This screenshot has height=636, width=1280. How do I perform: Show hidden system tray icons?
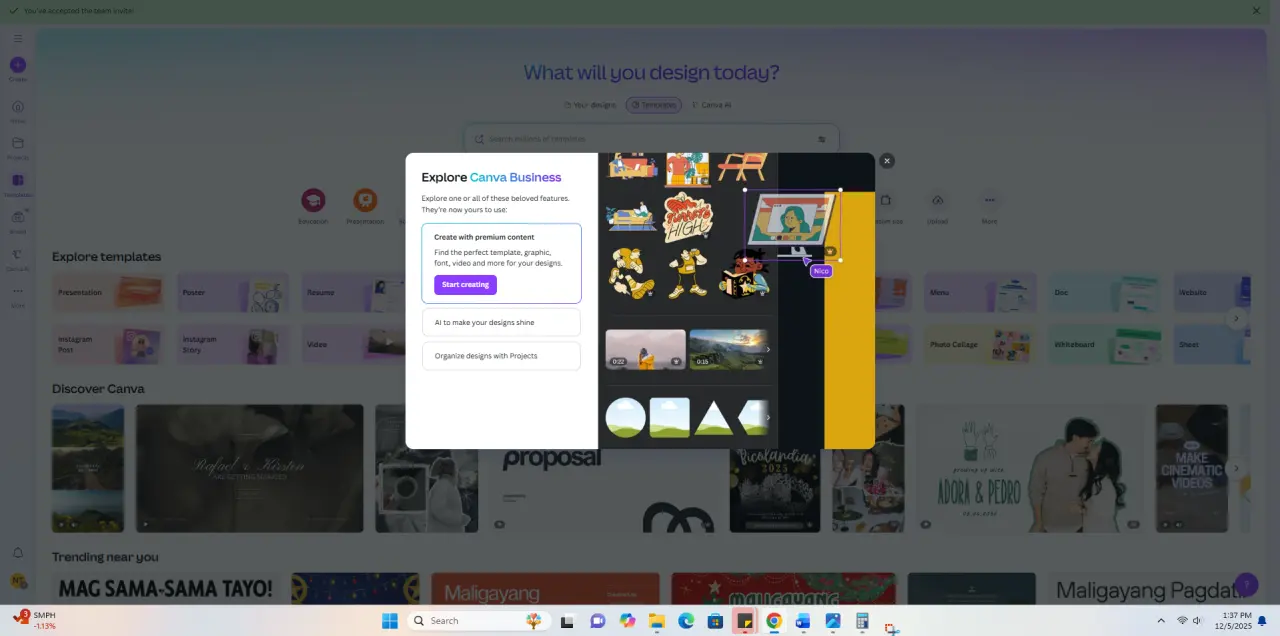(1160, 621)
